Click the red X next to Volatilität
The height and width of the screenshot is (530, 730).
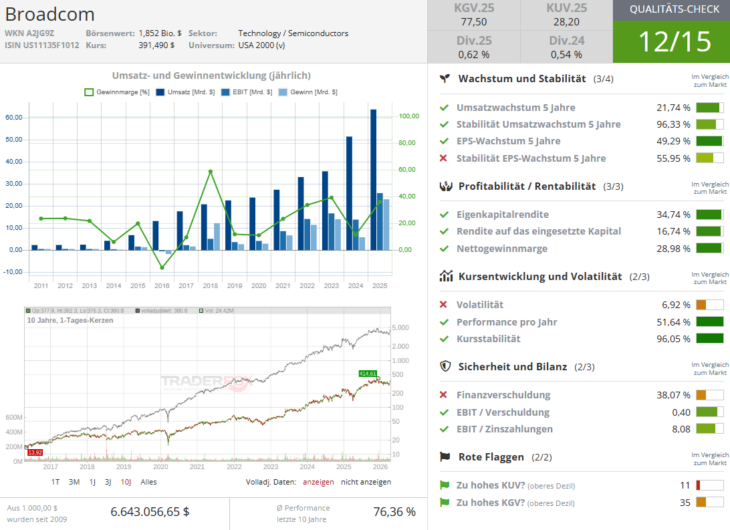pyautogui.click(x=443, y=305)
